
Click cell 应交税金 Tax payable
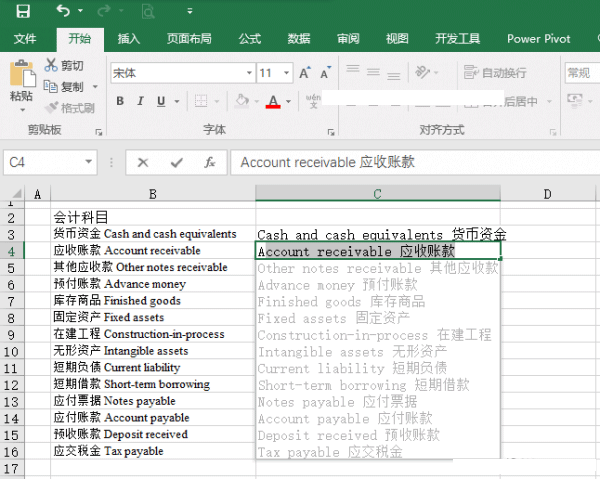(153, 451)
